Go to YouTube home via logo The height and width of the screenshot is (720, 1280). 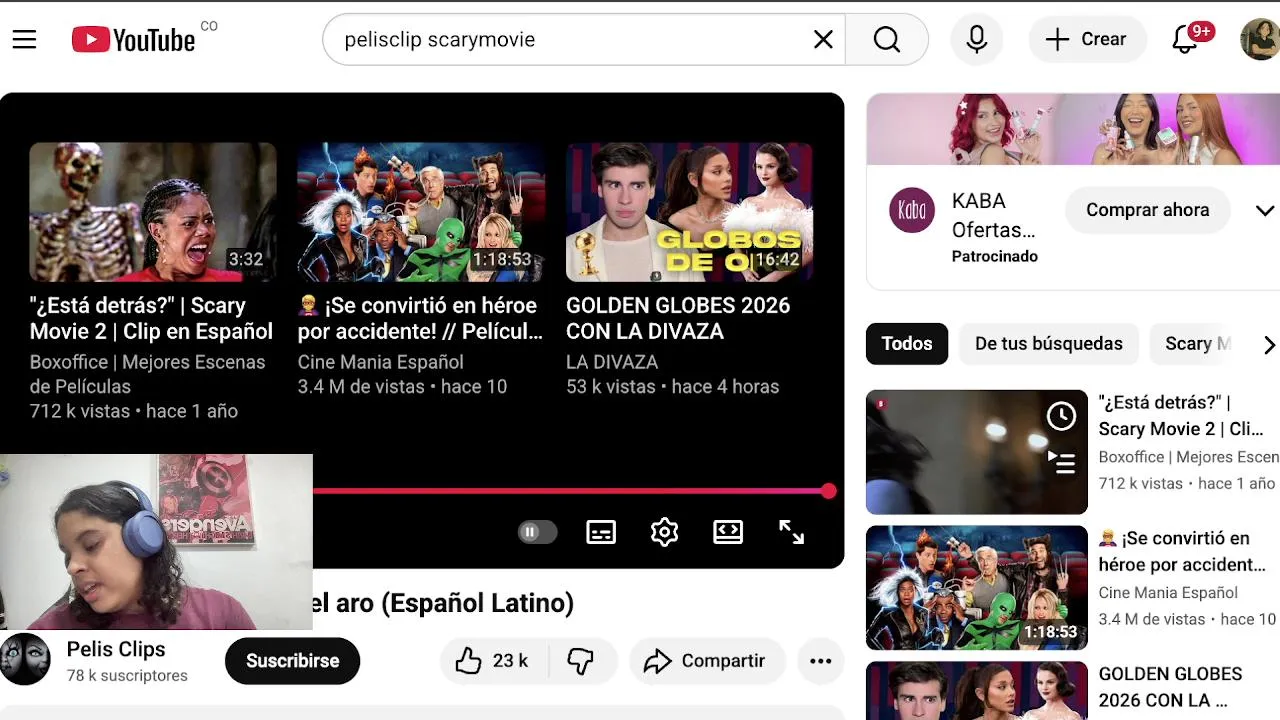[x=133, y=40]
